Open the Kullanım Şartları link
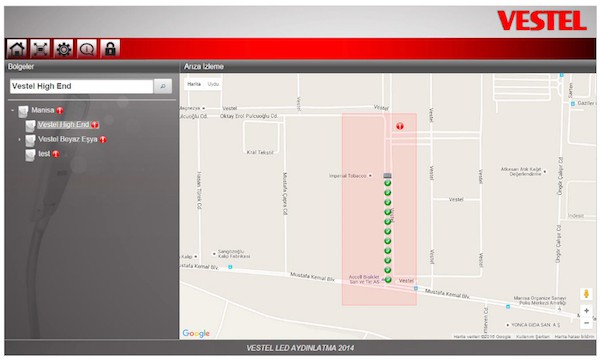Image resolution: width=600 pixels, height=361 pixels. 533,336
